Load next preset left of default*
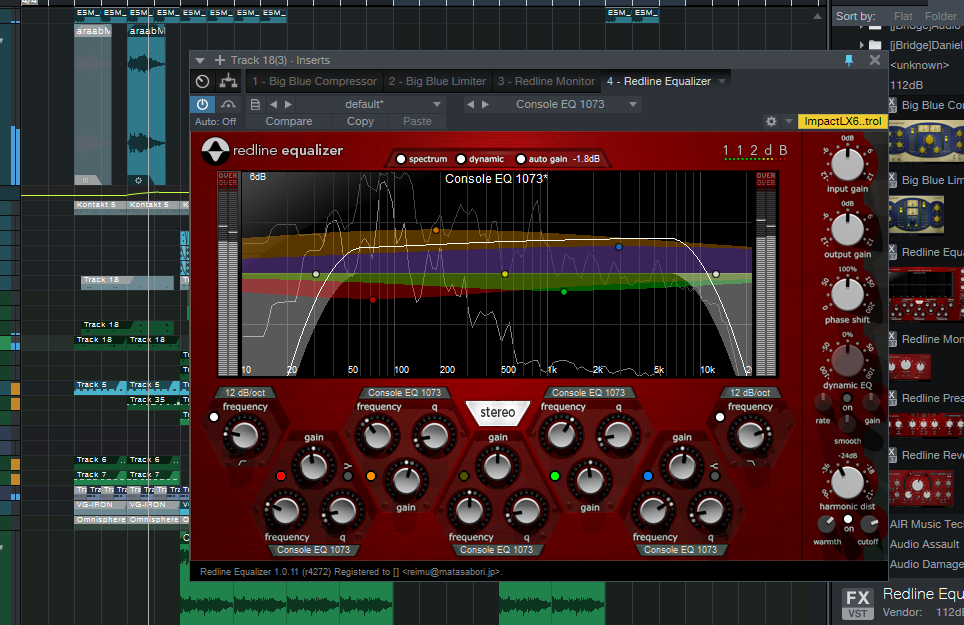Screen dimensions: 964x625 click(288, 104)
